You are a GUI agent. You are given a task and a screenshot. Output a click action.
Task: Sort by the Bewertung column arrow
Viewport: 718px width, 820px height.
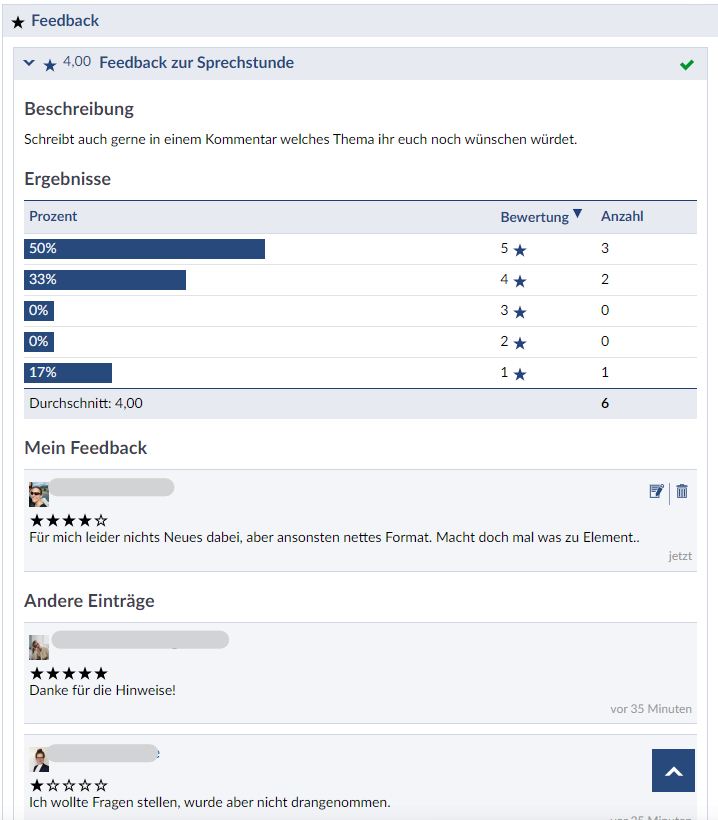[577, 214]
